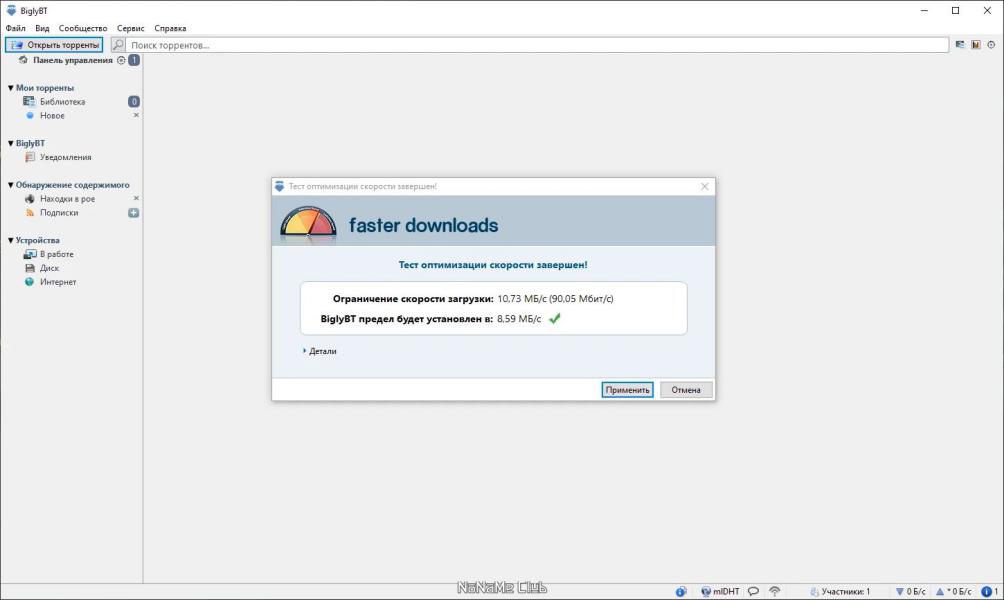Expand the Детали section in dialog
The height and width of the screenshot is (600, 1004).
click(305, 351)
